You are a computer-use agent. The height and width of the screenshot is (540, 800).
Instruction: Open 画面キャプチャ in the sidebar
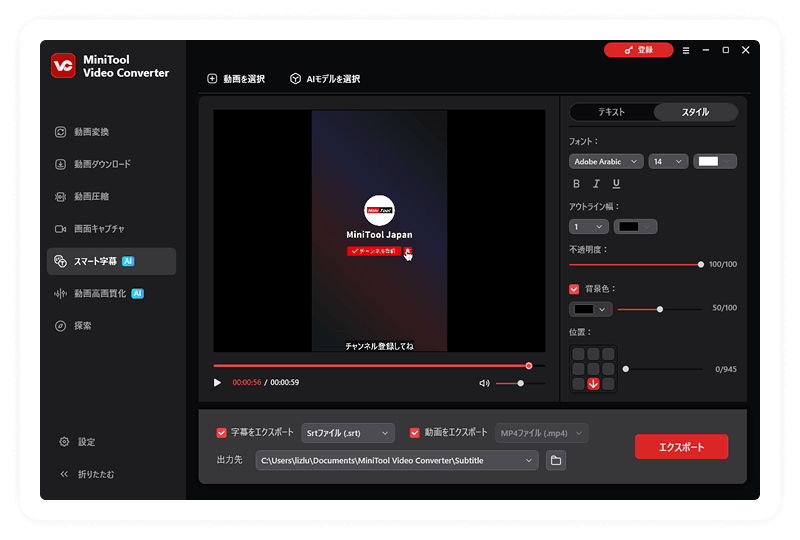pyautogui.click(x=89, y=229)
